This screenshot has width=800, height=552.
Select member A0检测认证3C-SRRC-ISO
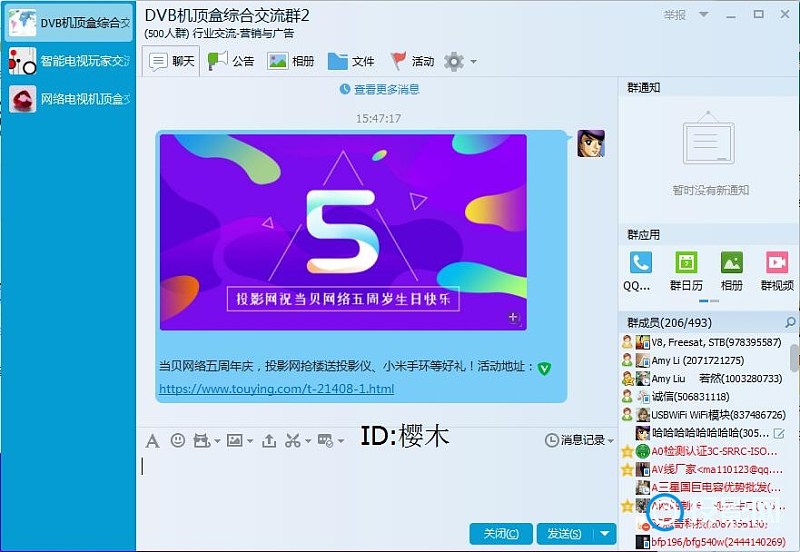coord(704,451)
